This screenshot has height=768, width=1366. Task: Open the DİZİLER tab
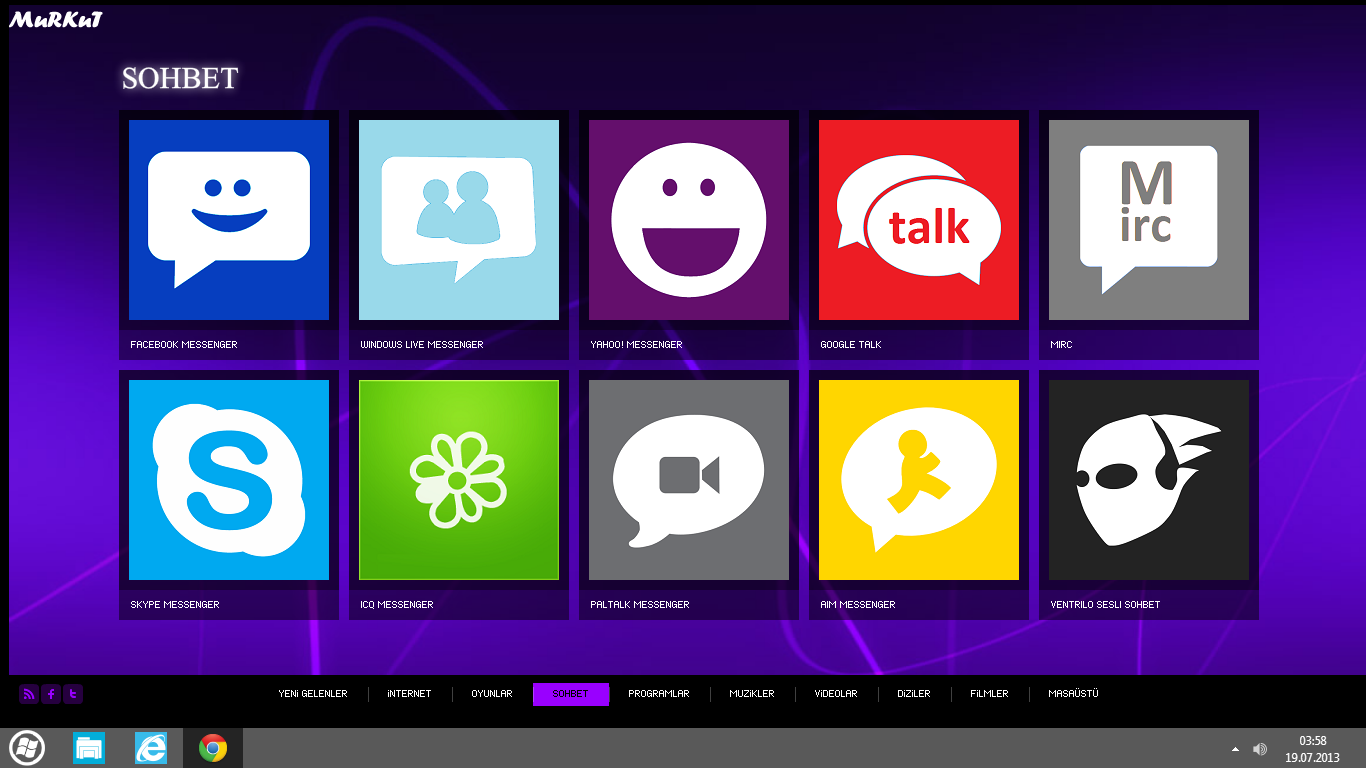tap(914, 694)
